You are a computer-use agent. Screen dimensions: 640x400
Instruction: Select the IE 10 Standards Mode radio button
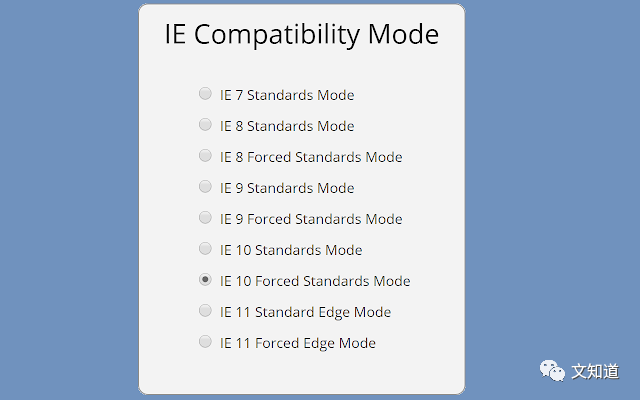[205, 249]
